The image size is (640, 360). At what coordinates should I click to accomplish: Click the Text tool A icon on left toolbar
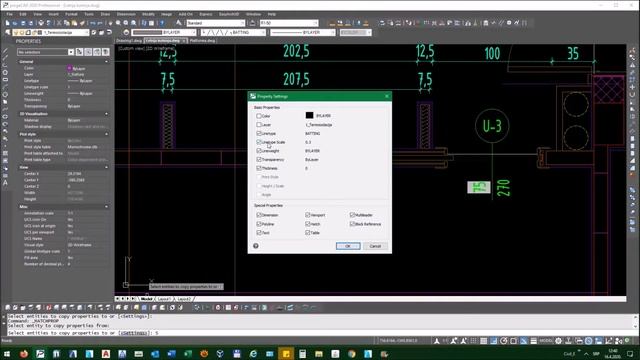[x=5, y=183]
